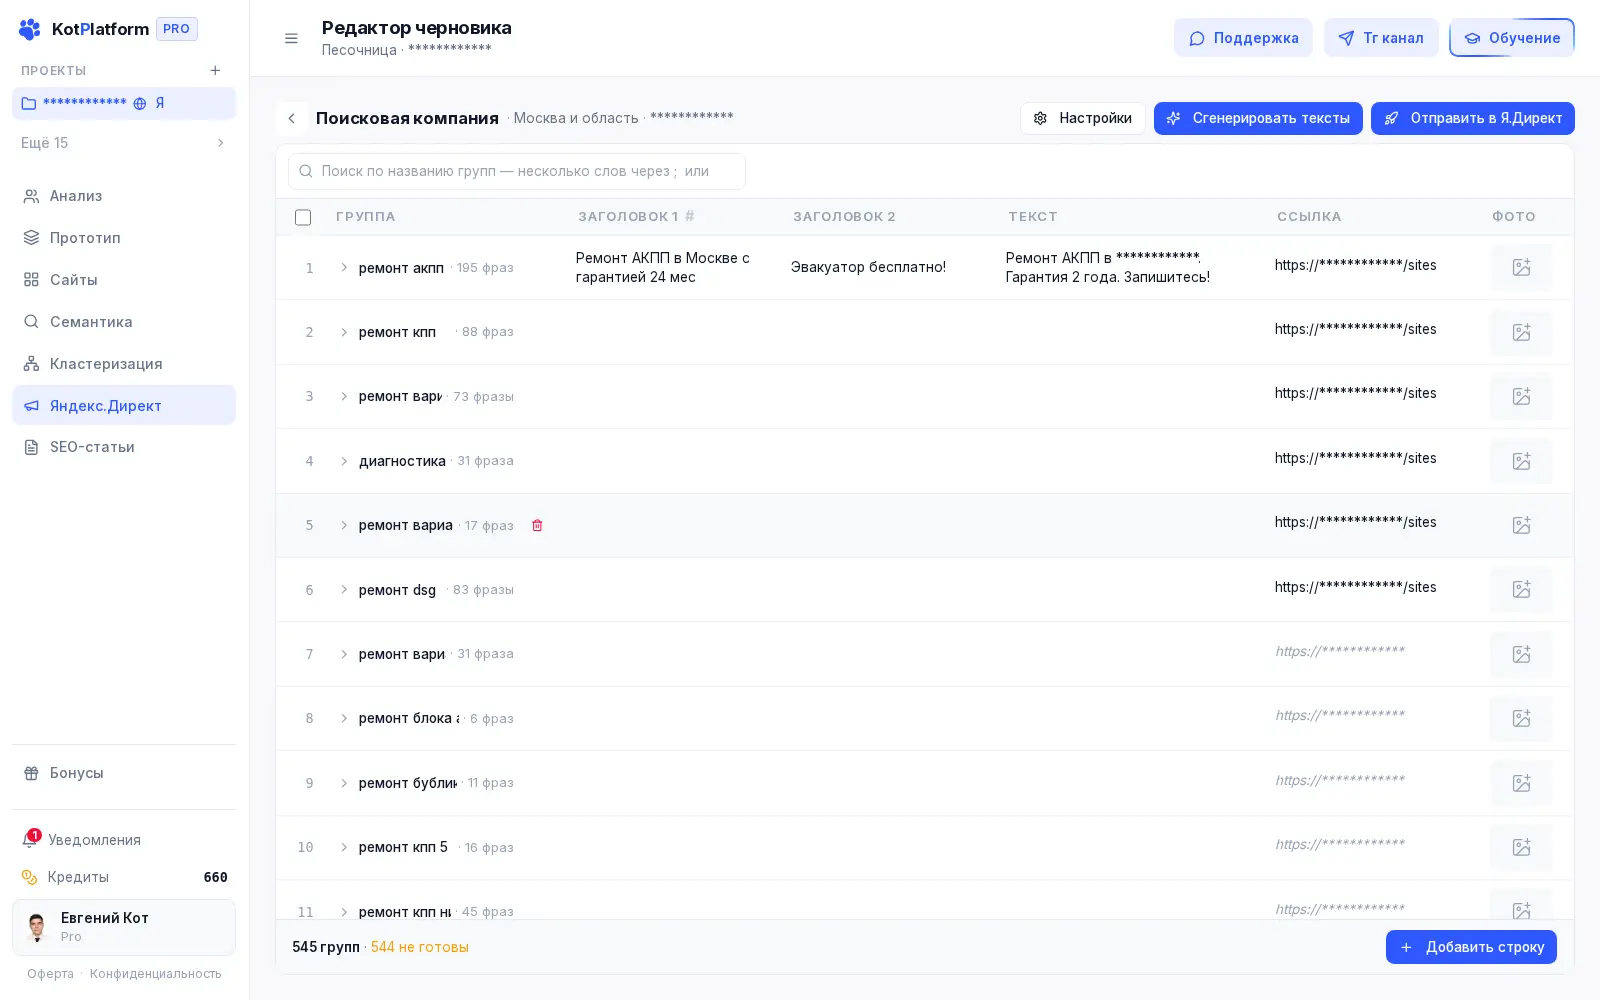Click Отправить в Я.Директ button
This screenshot has height=1000, width=1600.
click(1472, 118)
